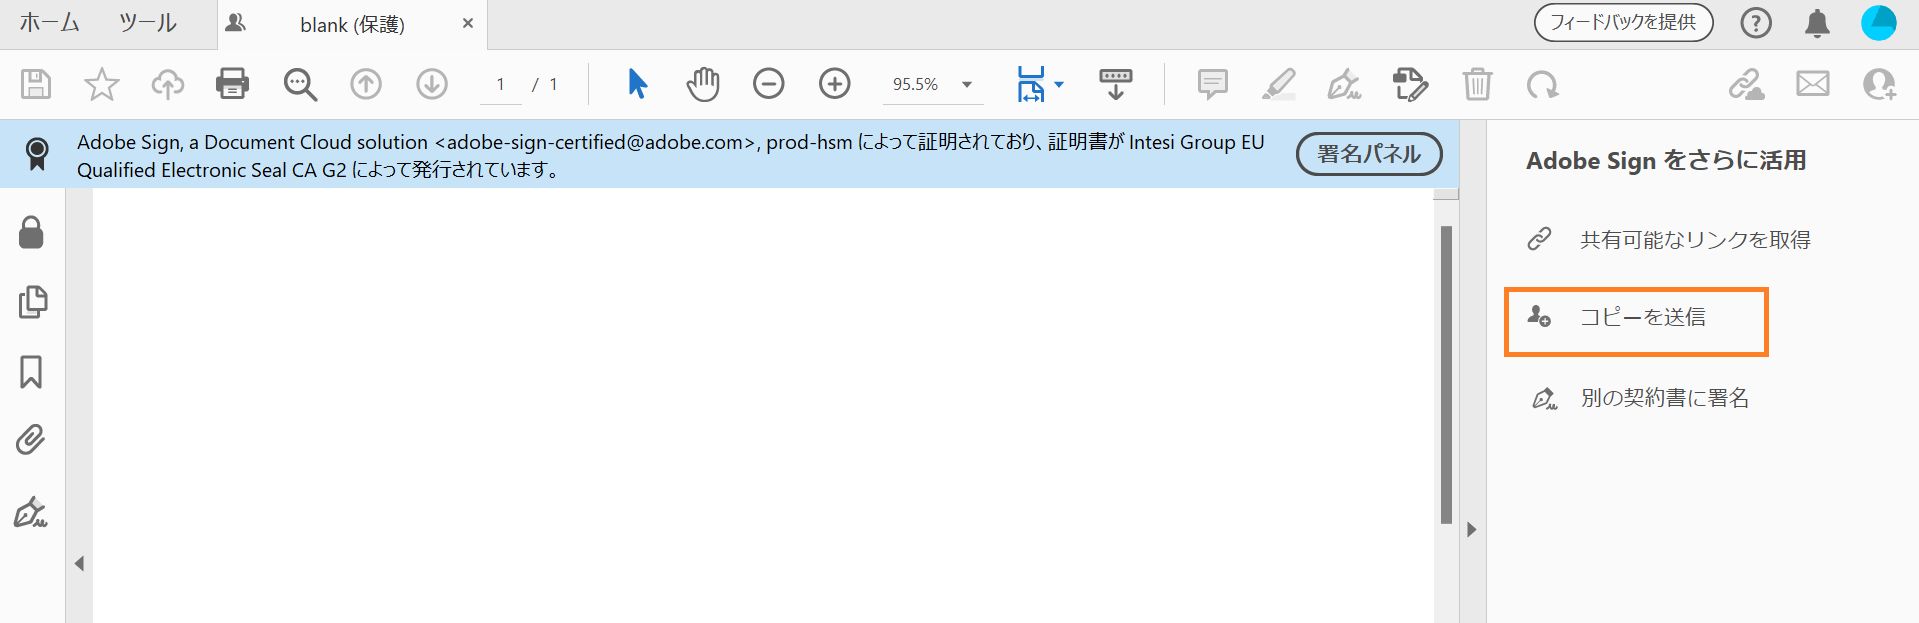Select the highlighter pen tool
The height and width of the screenshot is (623, 1919).
(1278, 84)
